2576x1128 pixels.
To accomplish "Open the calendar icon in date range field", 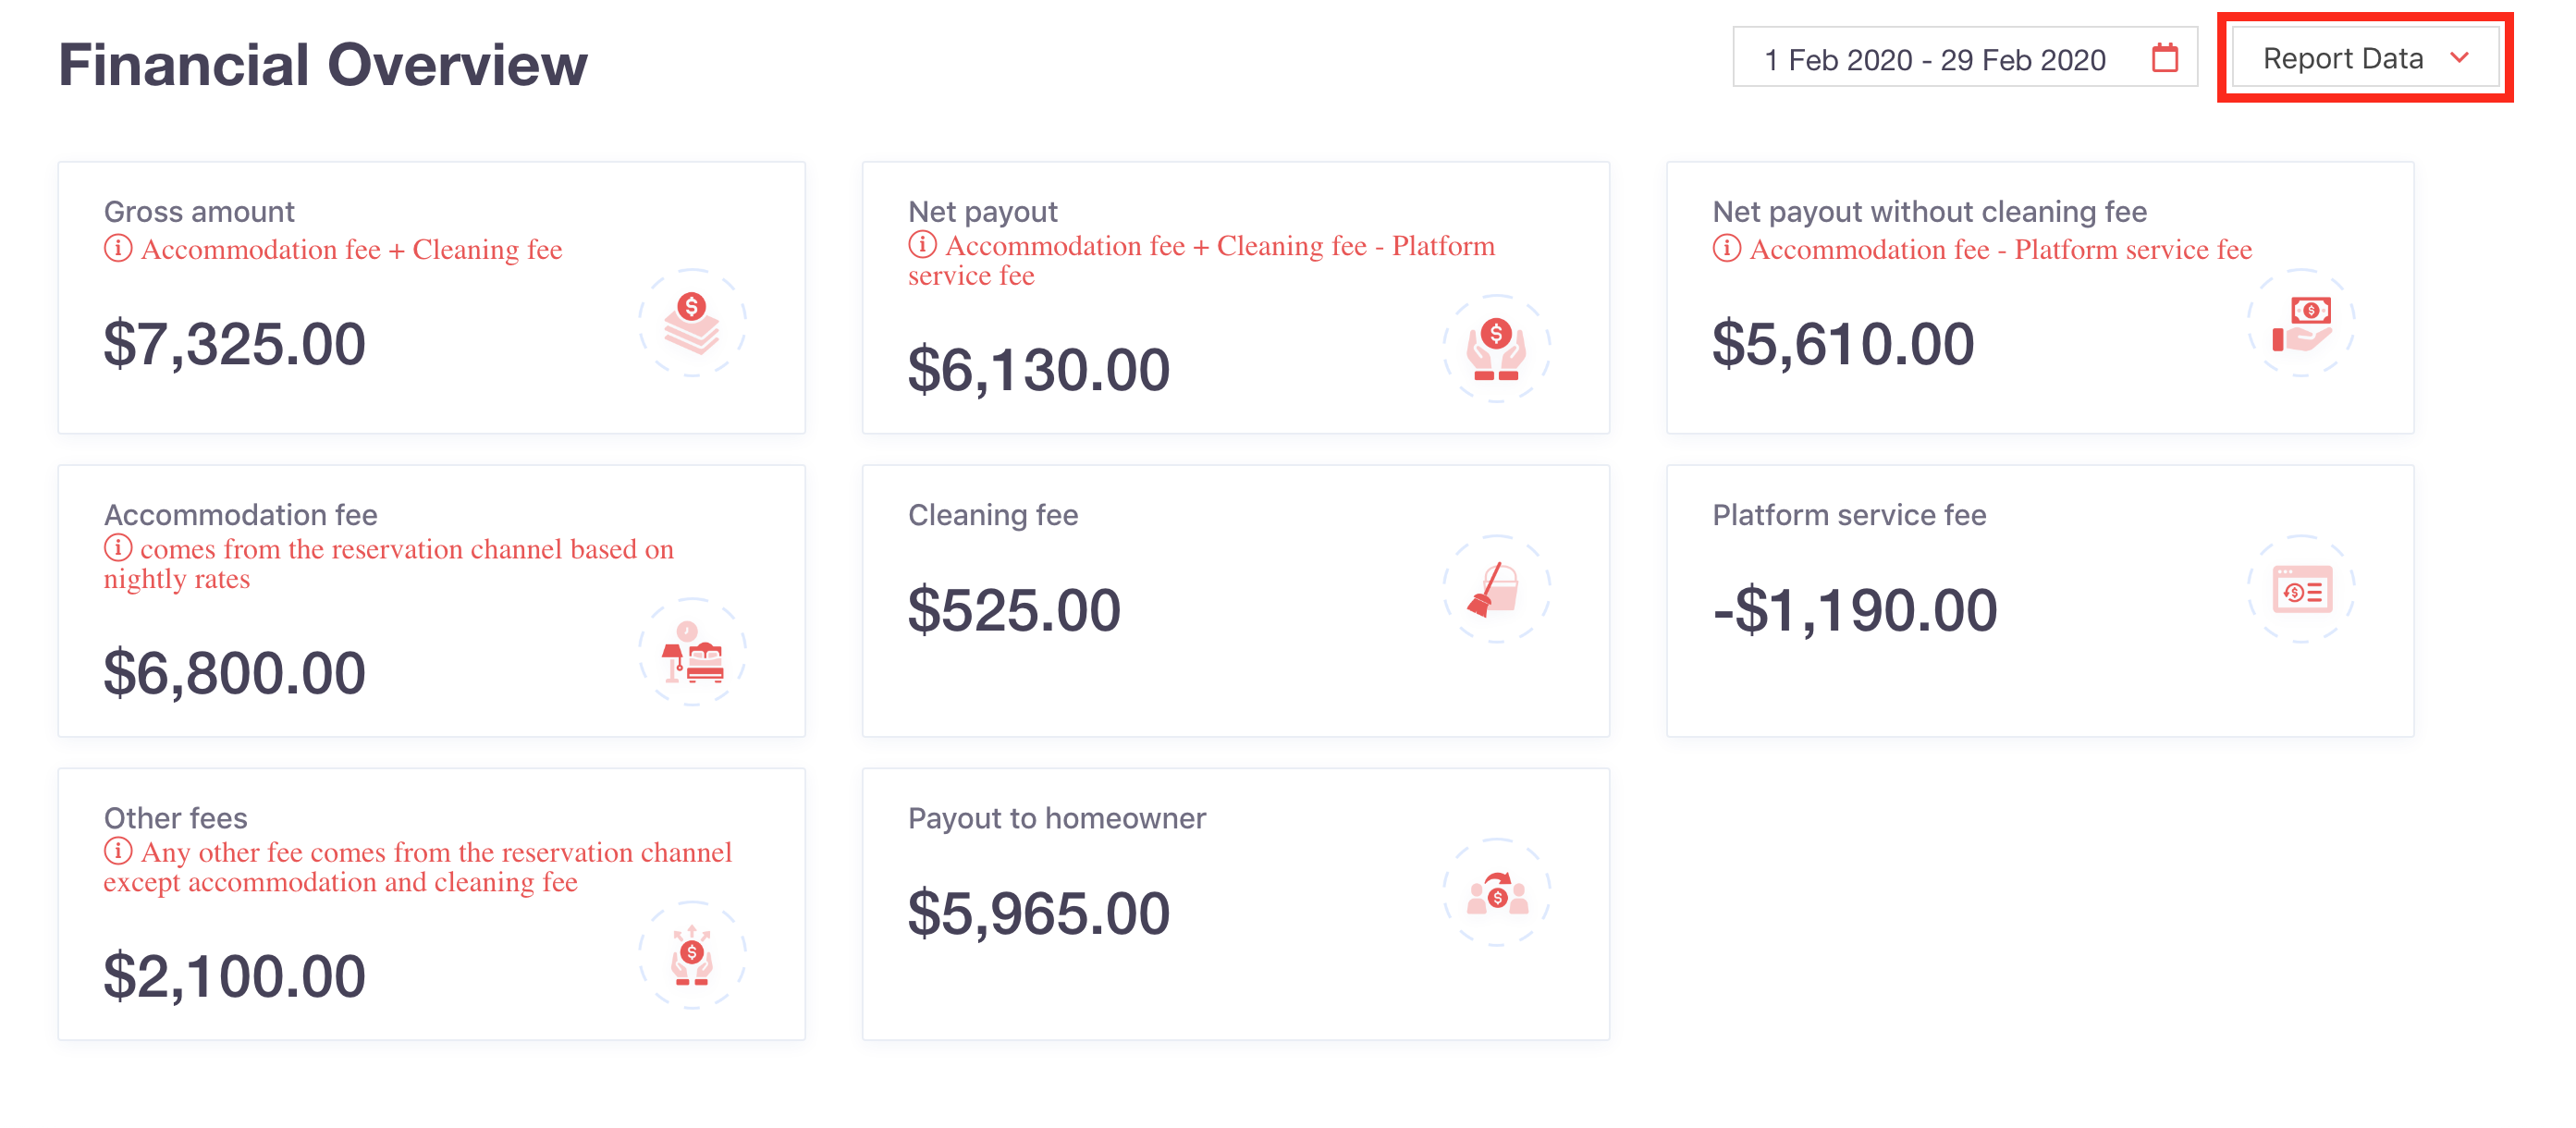I will (2165, 58).
